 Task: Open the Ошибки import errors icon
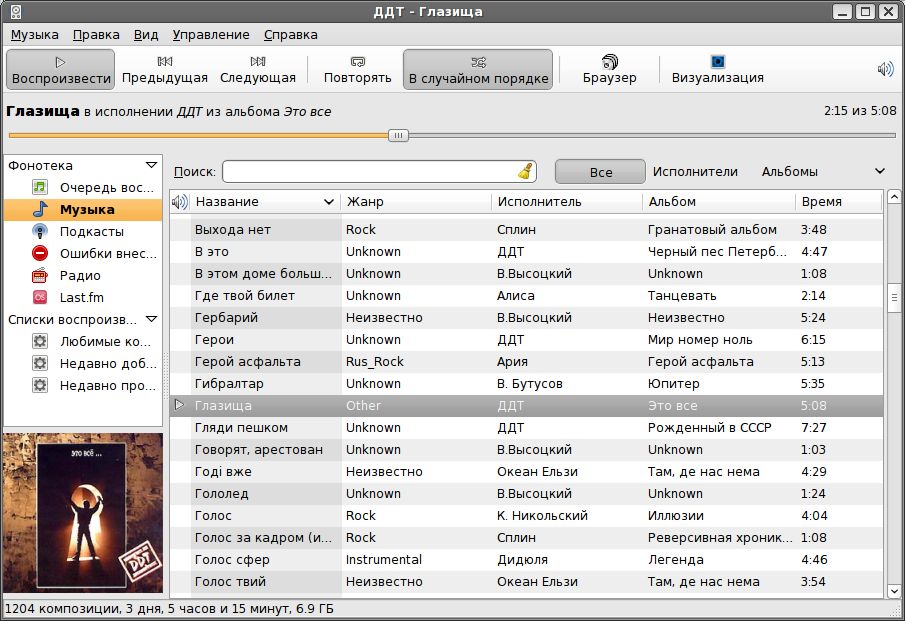[x=40, y=253]
